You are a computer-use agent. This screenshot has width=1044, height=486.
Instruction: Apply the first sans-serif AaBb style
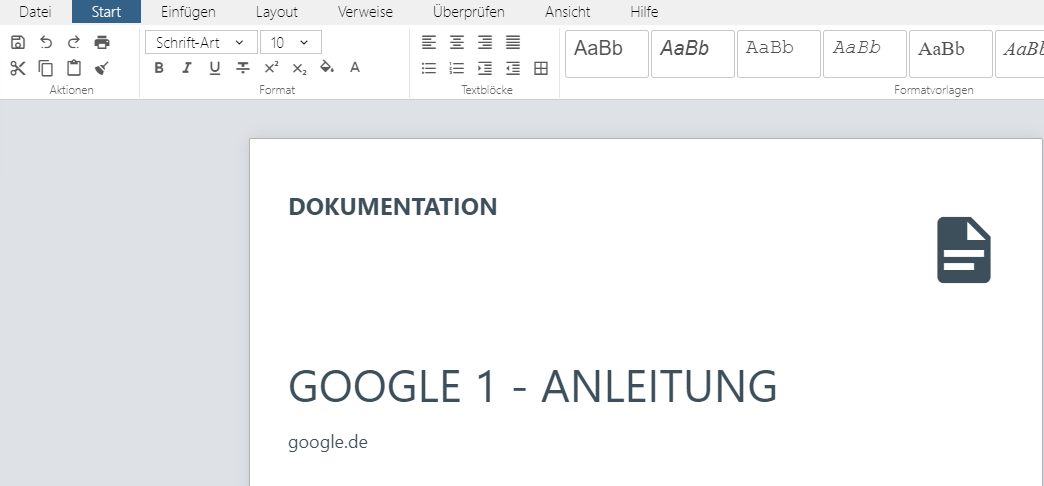(607, 54)
